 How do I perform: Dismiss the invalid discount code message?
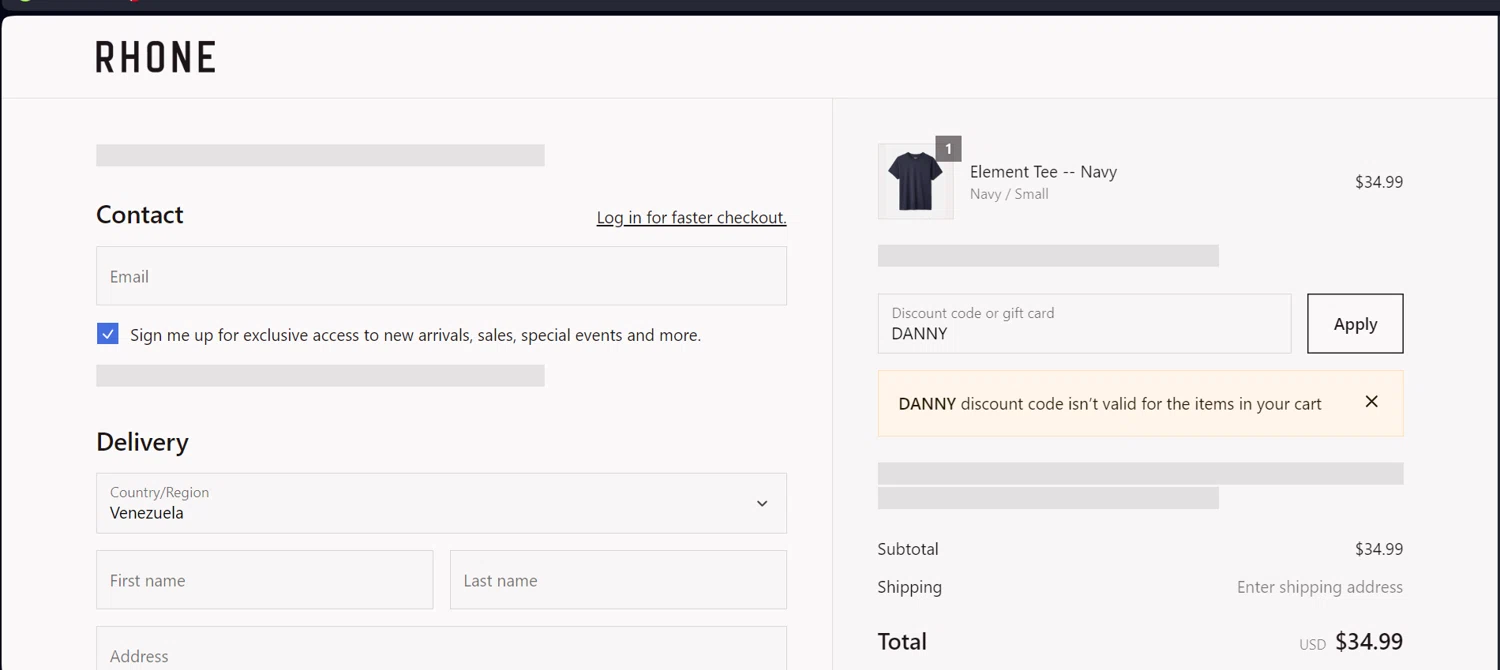pos(1371,402)
